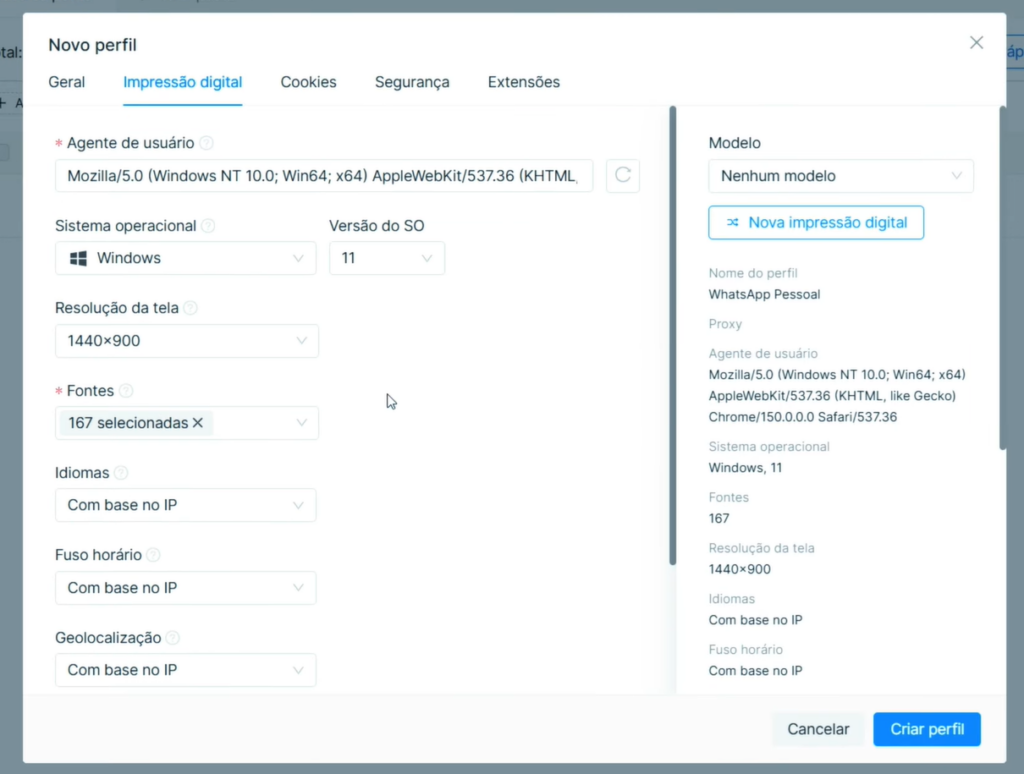Click the Criar perfil button
Screen dimensions: 1024x774
[927, 729]
